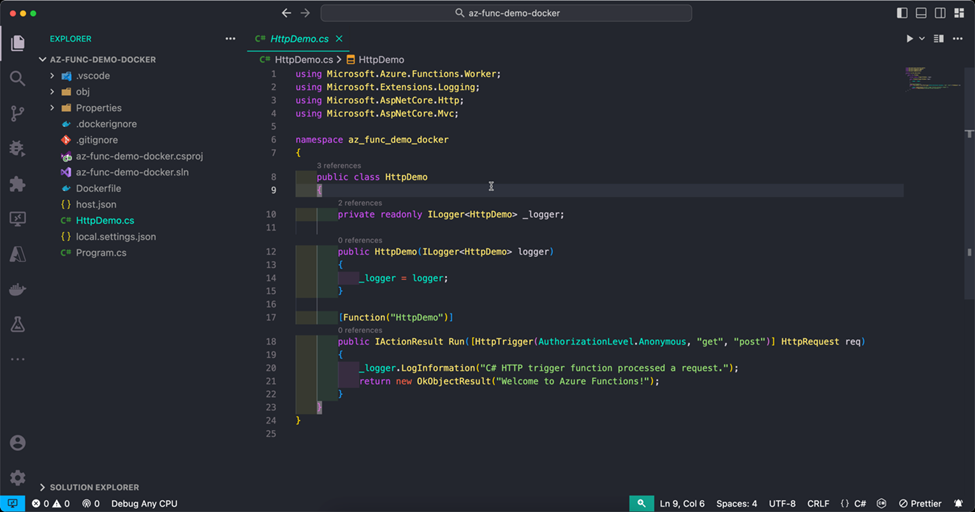Open the Extensions view
The image size is (975, 512).
[x=17, y=184]
